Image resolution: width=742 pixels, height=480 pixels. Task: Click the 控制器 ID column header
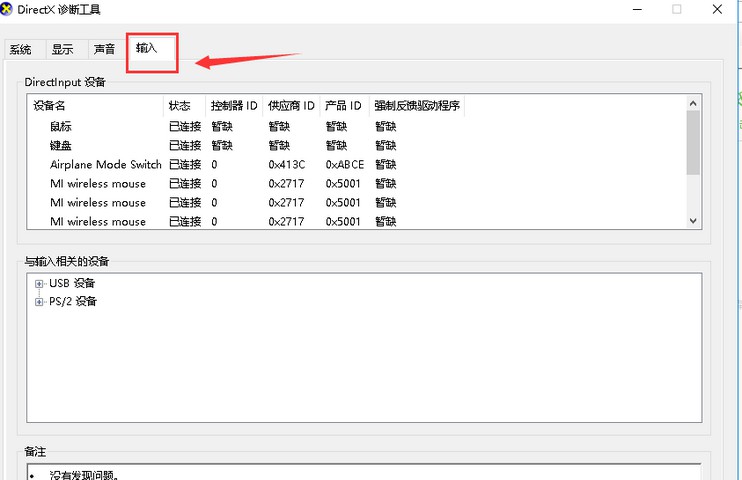(234, 106)
